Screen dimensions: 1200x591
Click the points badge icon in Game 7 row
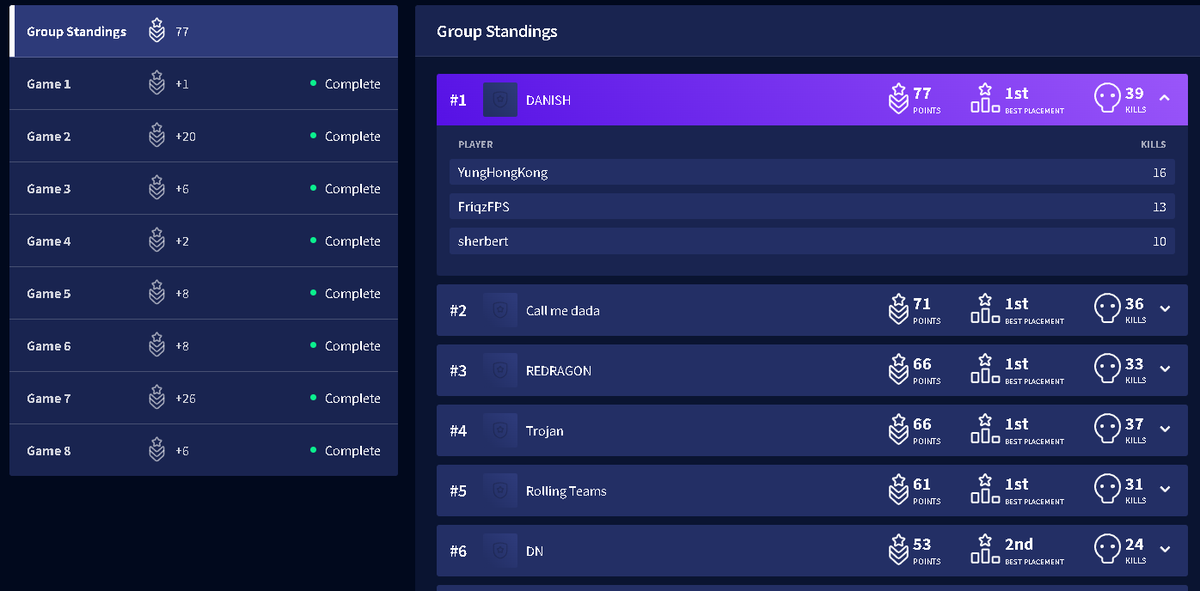point(157,397)
